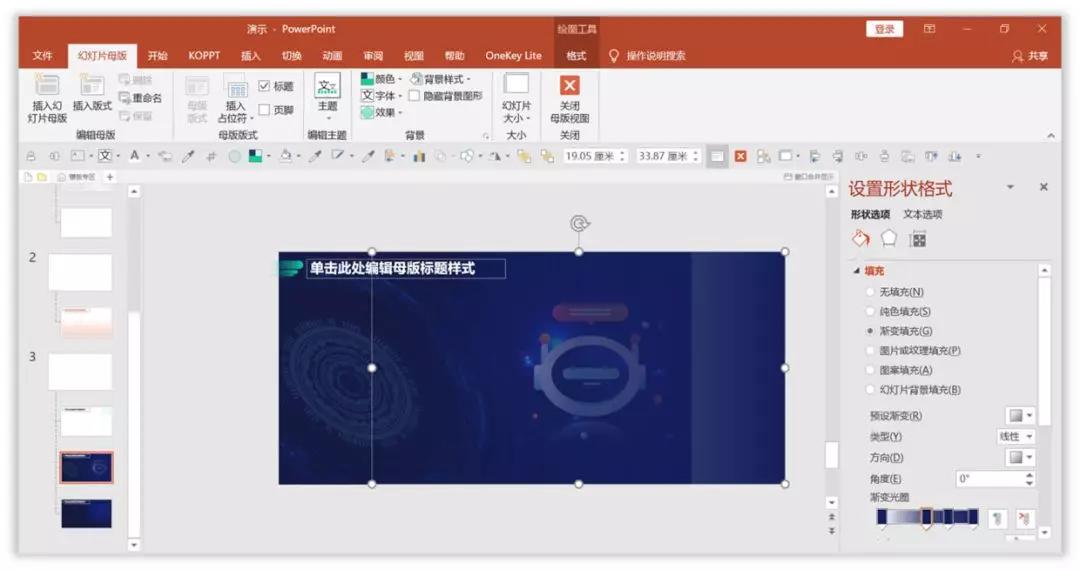Click the highlighted layout icon beside width field

pos(717,156)
